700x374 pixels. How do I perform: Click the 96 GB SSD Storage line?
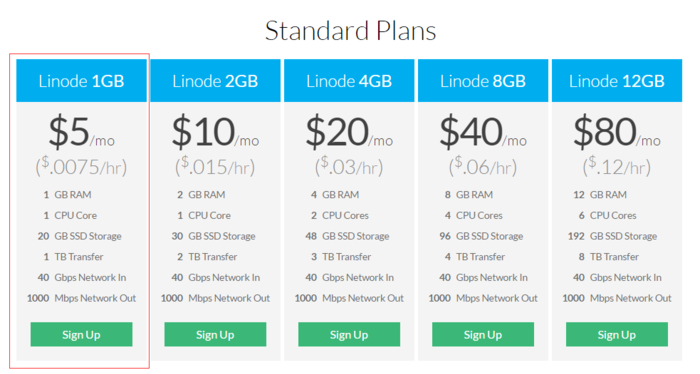[x=481, y=236]
